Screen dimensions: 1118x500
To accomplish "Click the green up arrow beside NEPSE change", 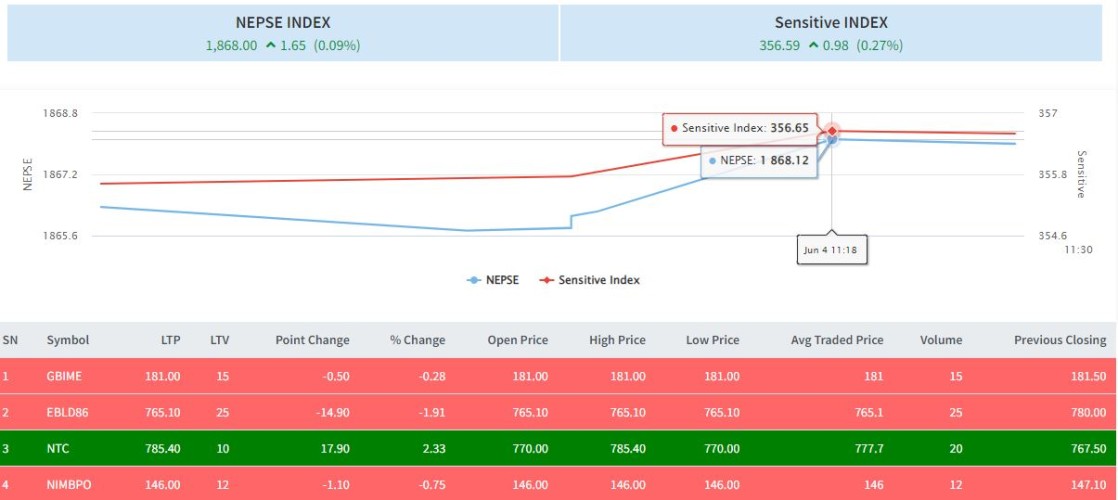I will [x=270, y=46].
